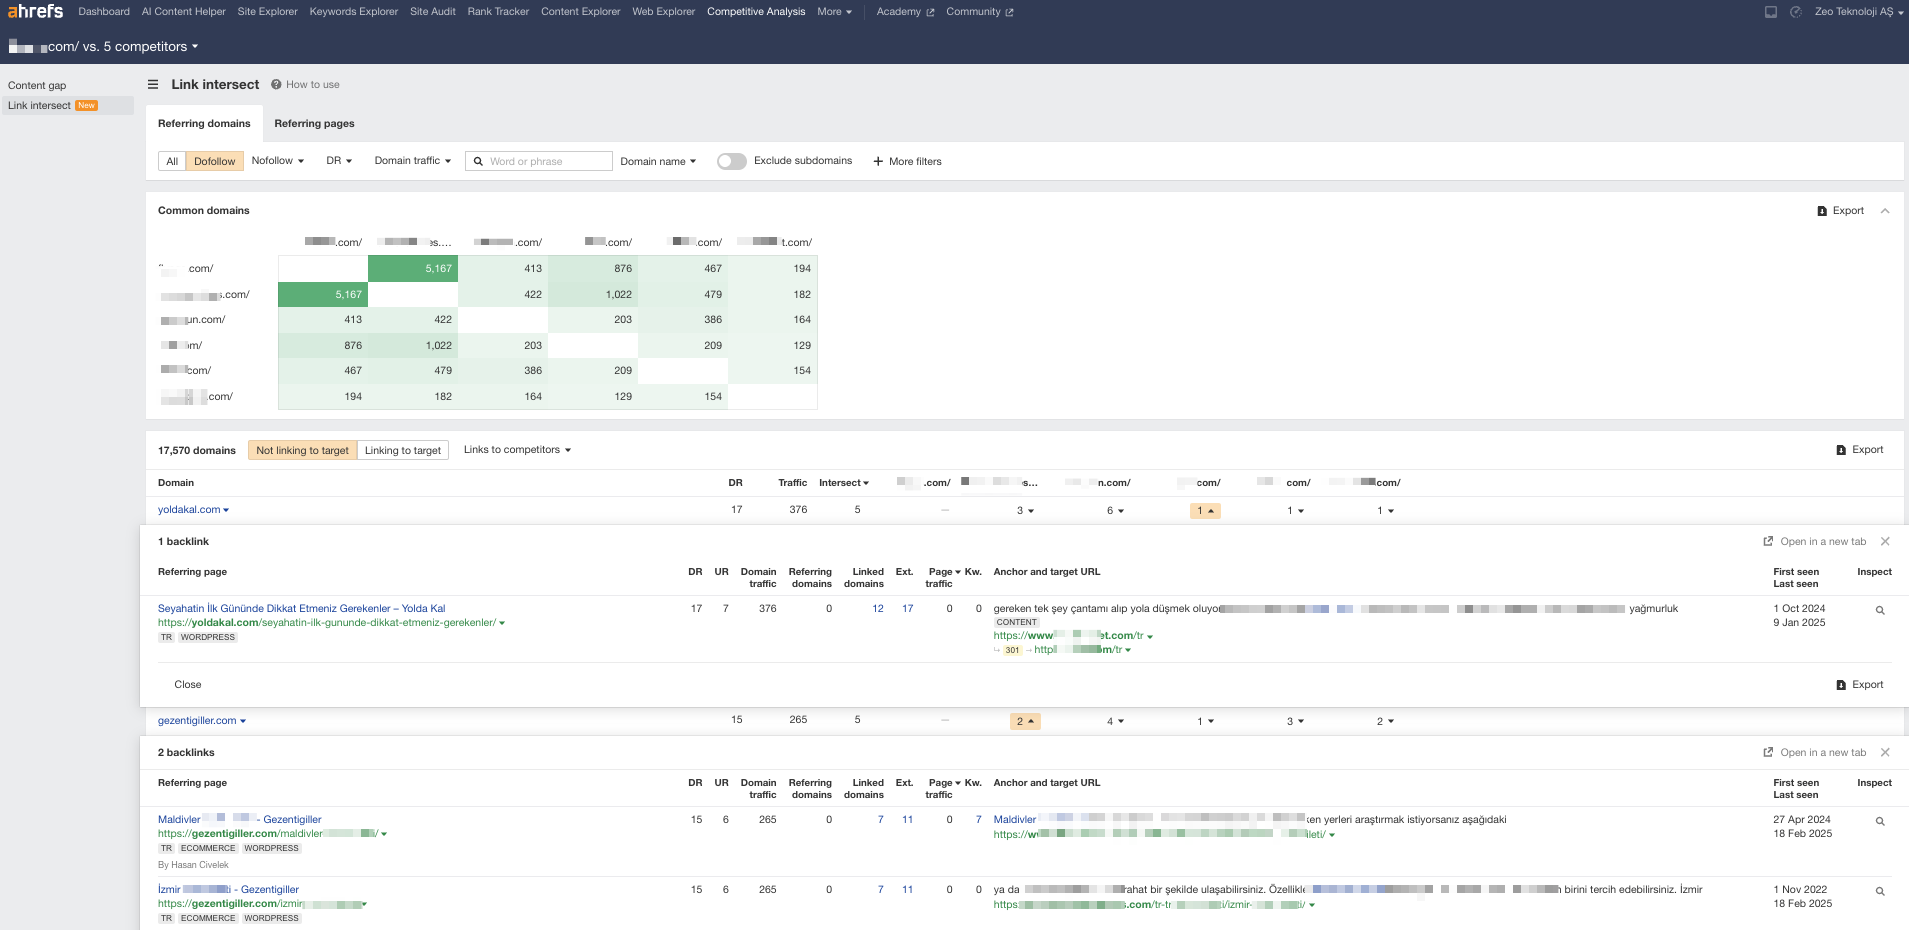Open the Domain name dropdown
The image size is (1909, 930).
click(x=658, y=161)
